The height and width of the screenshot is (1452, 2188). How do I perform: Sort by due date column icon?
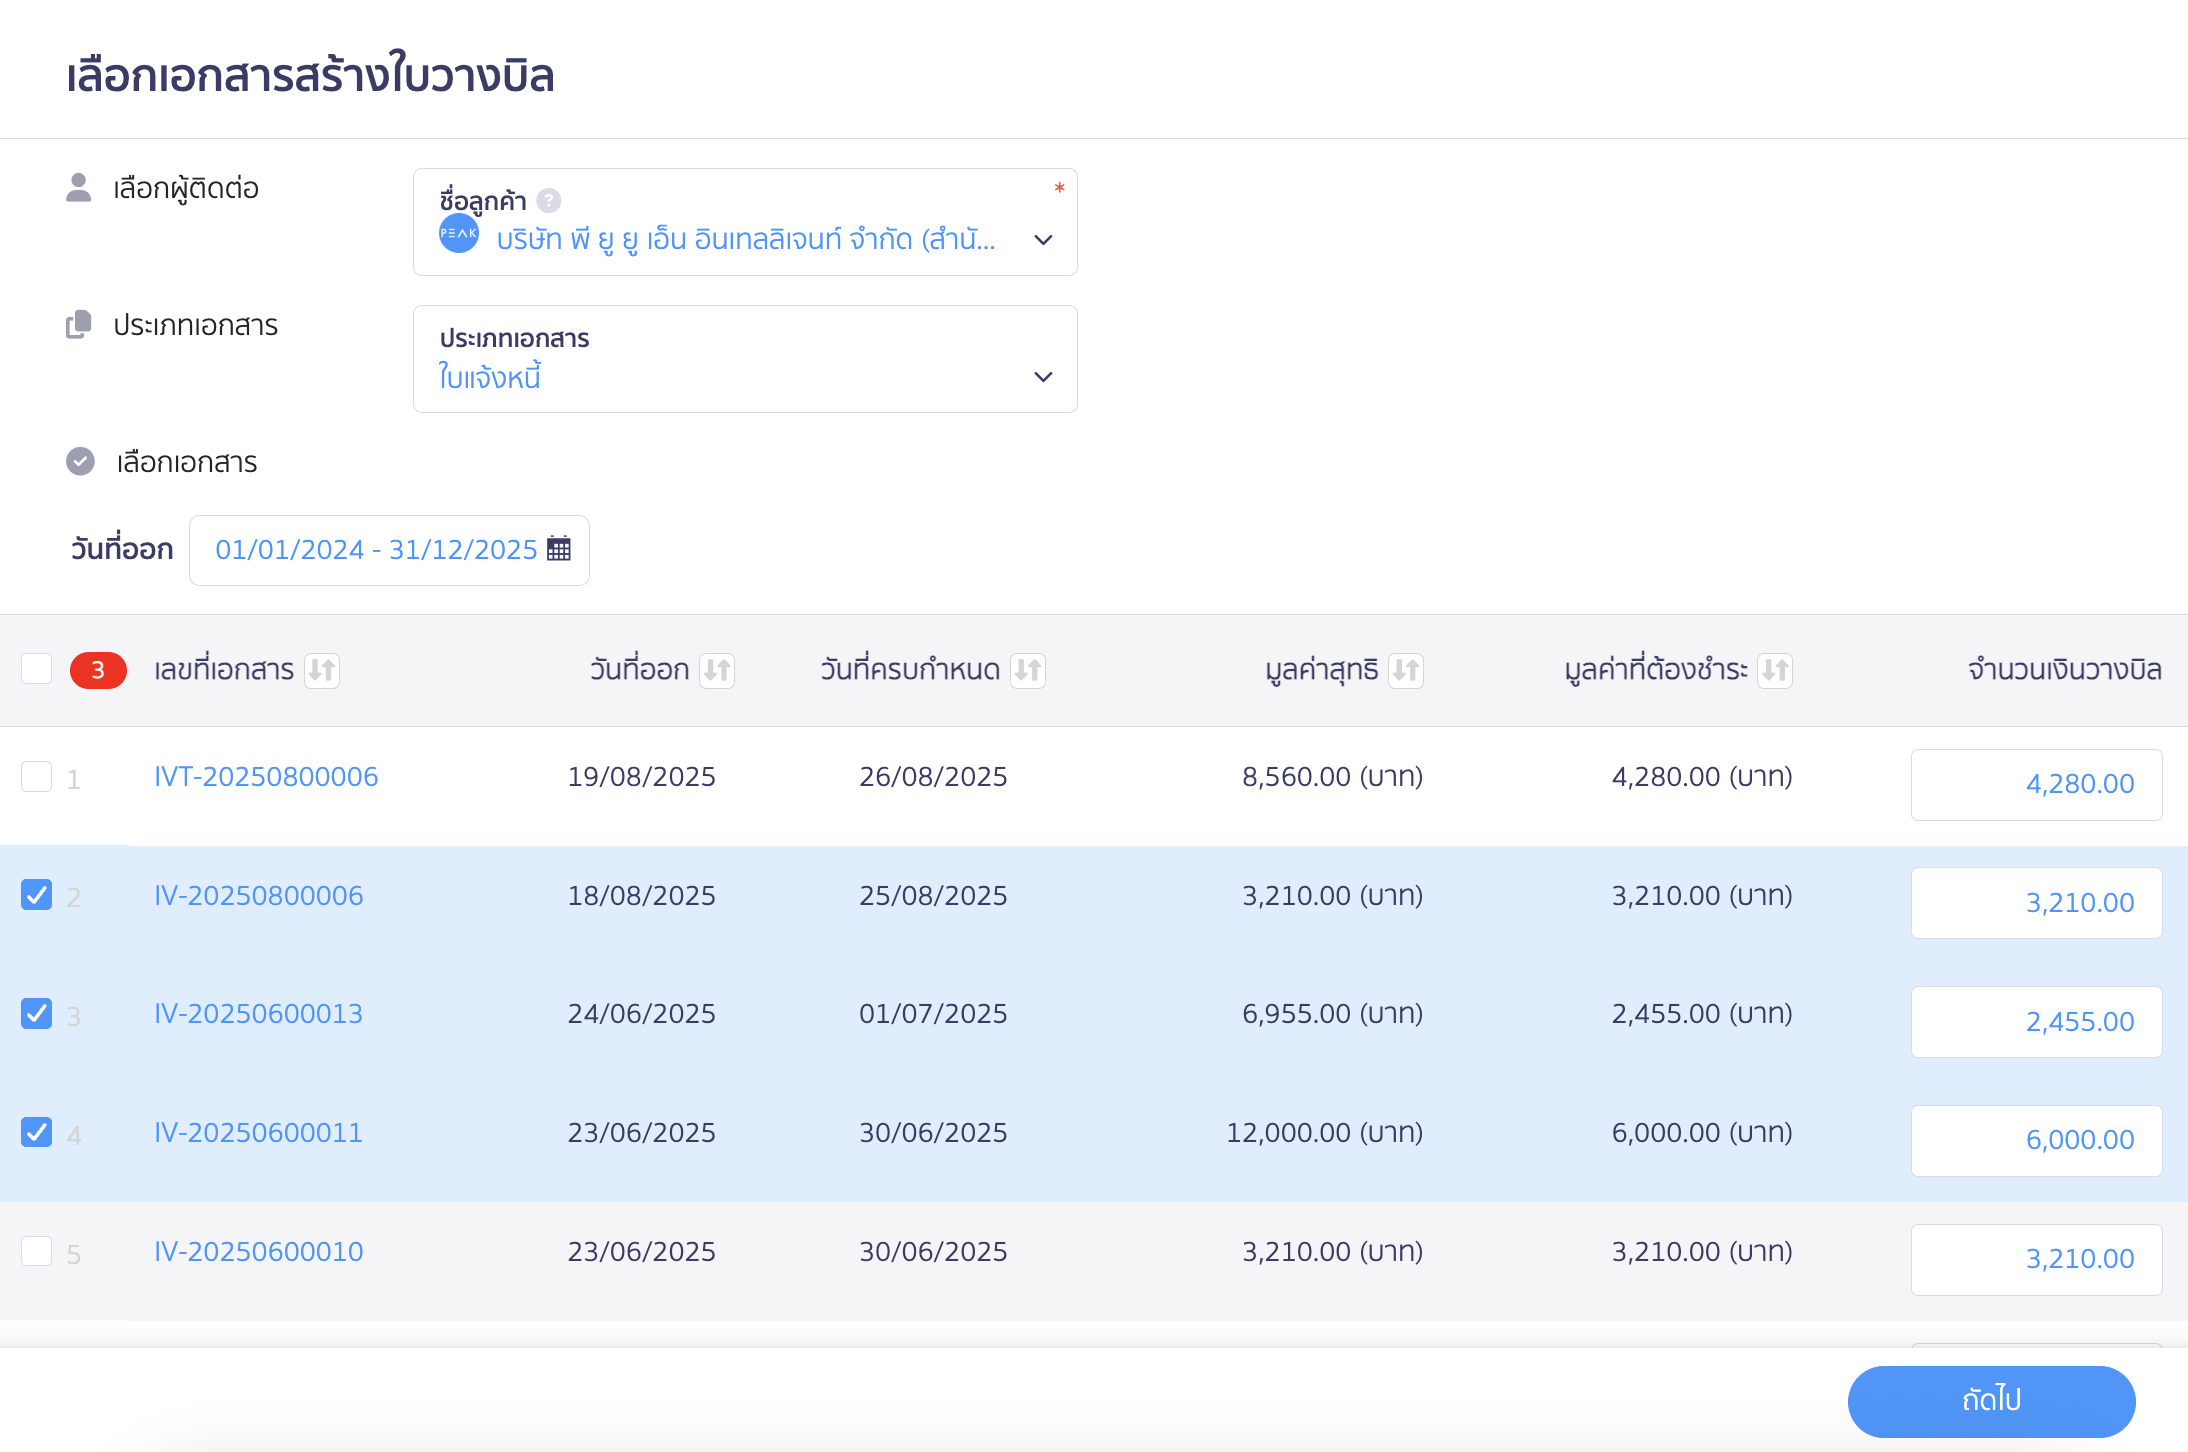pos(1028,670)
